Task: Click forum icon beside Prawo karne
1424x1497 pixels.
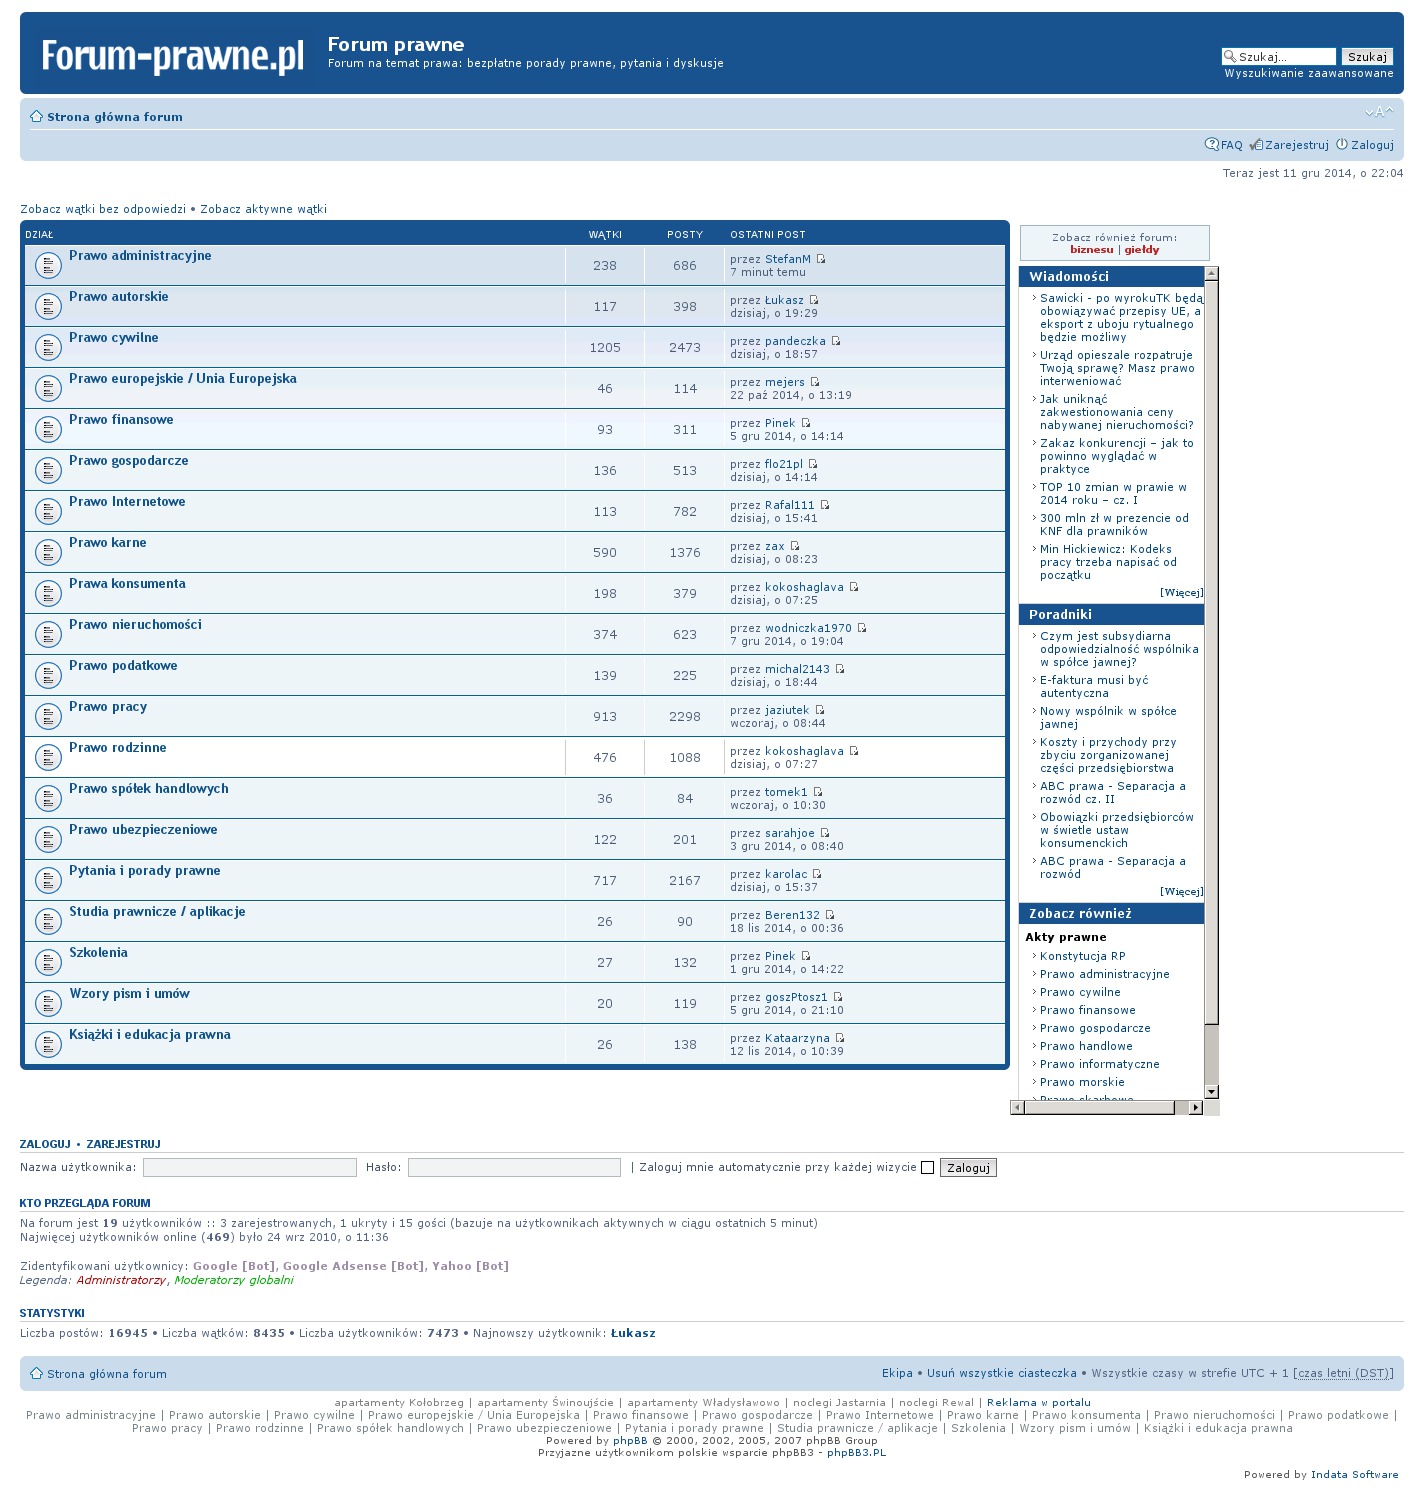Action: click(48, 553)
